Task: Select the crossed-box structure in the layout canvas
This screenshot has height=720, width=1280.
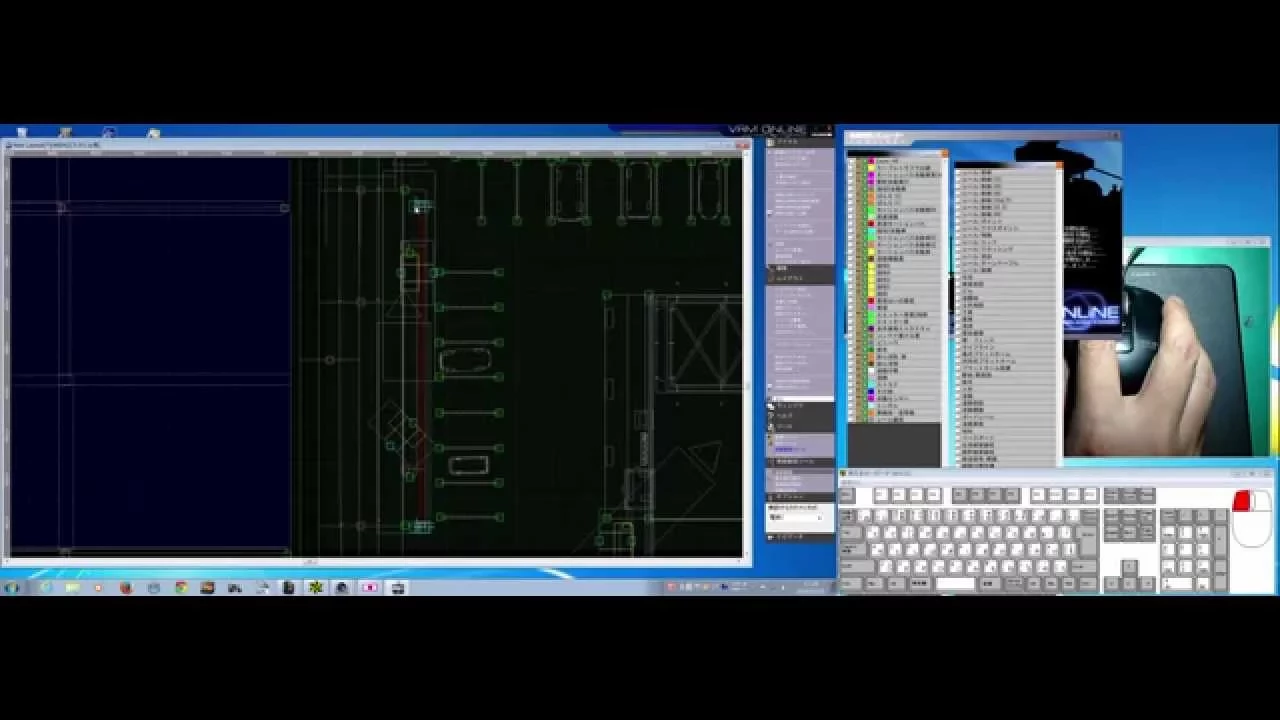Action: pyautogui.click(x=705, y=345)
